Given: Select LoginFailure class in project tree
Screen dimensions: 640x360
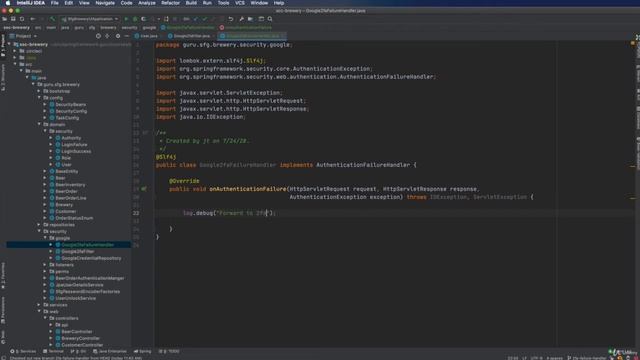Looking at the screenshot, I should point(74,144).
